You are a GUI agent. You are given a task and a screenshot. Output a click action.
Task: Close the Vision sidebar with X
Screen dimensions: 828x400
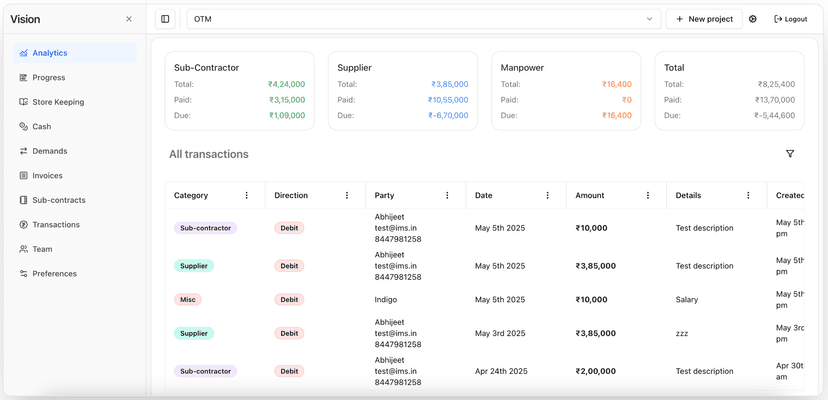pos(129,19)
